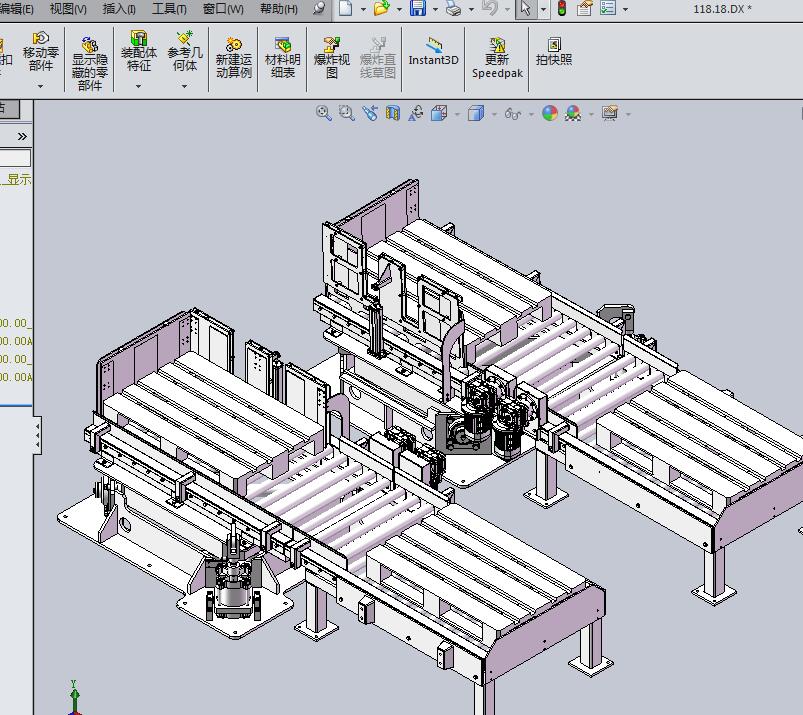Open the 帮助(H) menu
The width and height of the screenshot is (803, 715).
pos(279,9)
